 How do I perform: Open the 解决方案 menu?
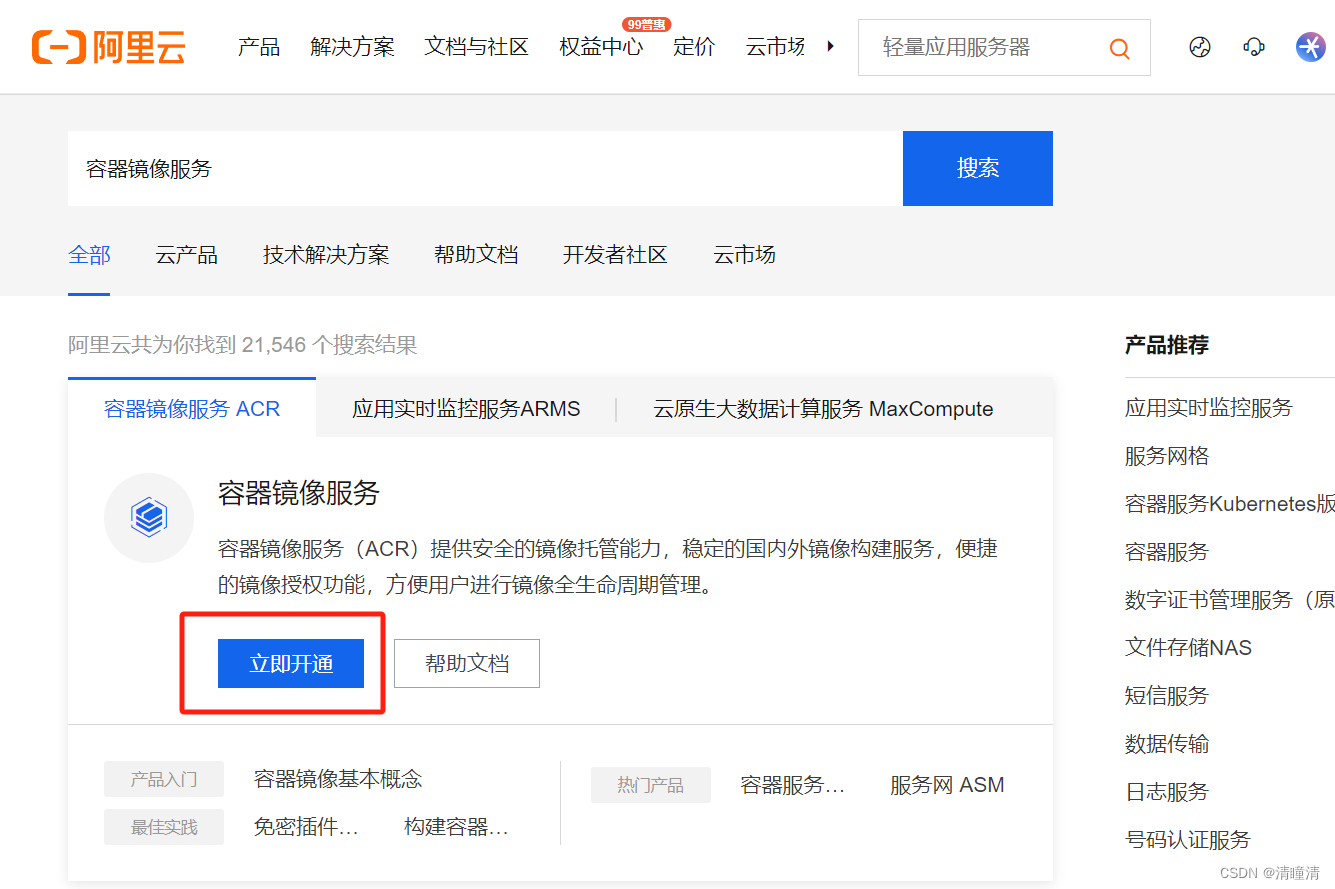(x=352, y=47)
